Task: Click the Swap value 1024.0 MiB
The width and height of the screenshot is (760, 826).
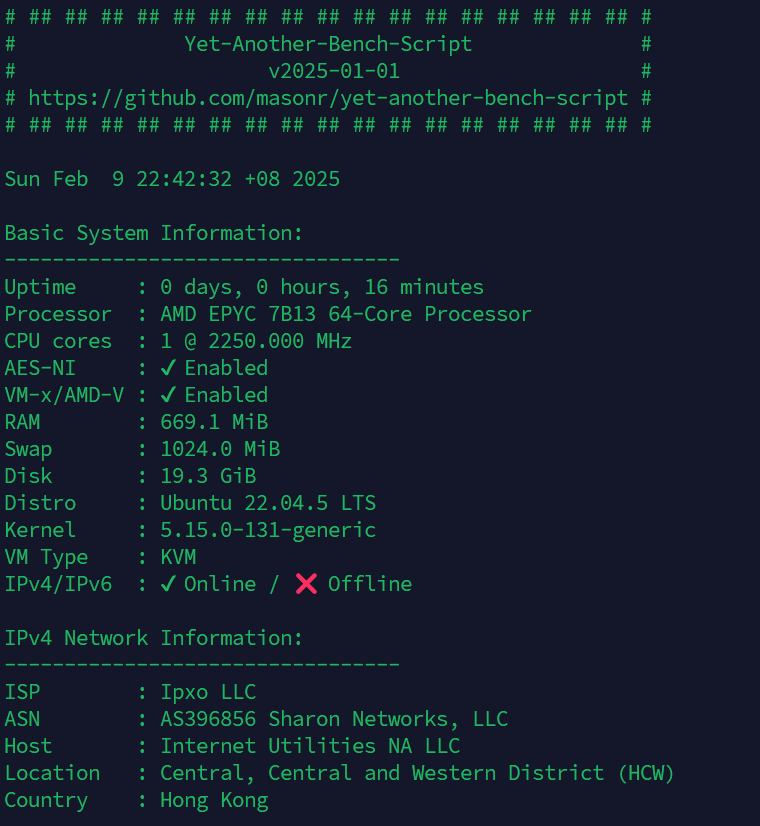Action: (220, 449)
